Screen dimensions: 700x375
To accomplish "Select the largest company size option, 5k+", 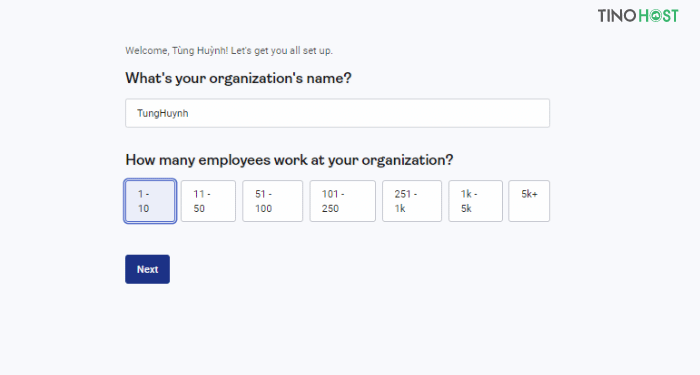I will tap(529, 201).
